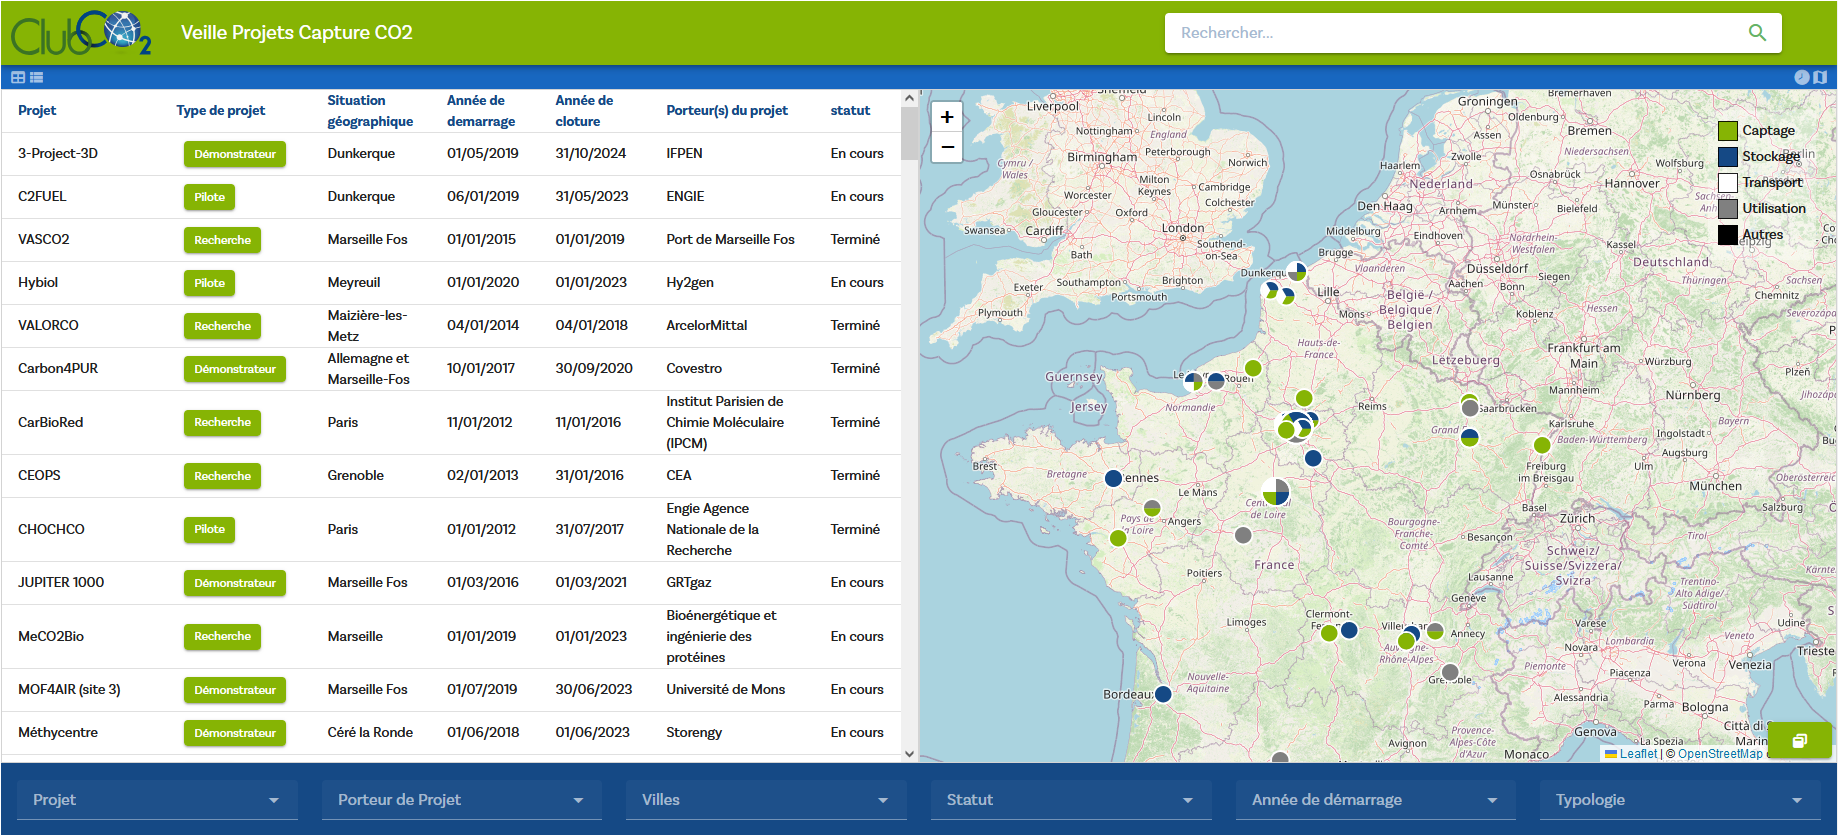1838x836 pixels.
Task: Click the Université de Mons cell
Action: [726, 690]
